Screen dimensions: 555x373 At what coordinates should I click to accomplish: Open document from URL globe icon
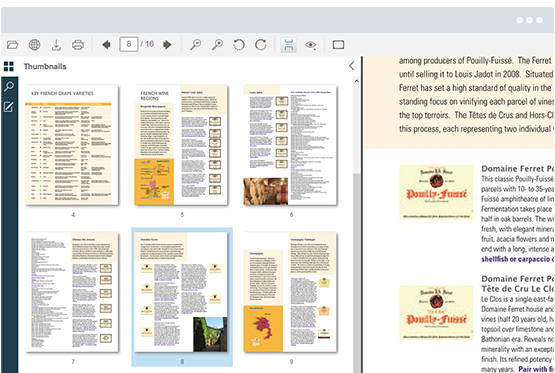[x=34, y=45]
